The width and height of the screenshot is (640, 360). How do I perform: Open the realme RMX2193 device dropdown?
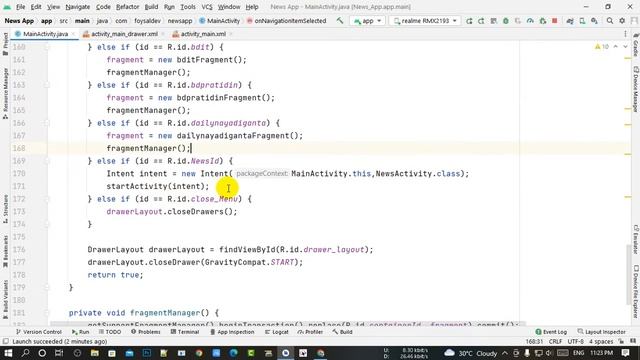tap(425, 20)
